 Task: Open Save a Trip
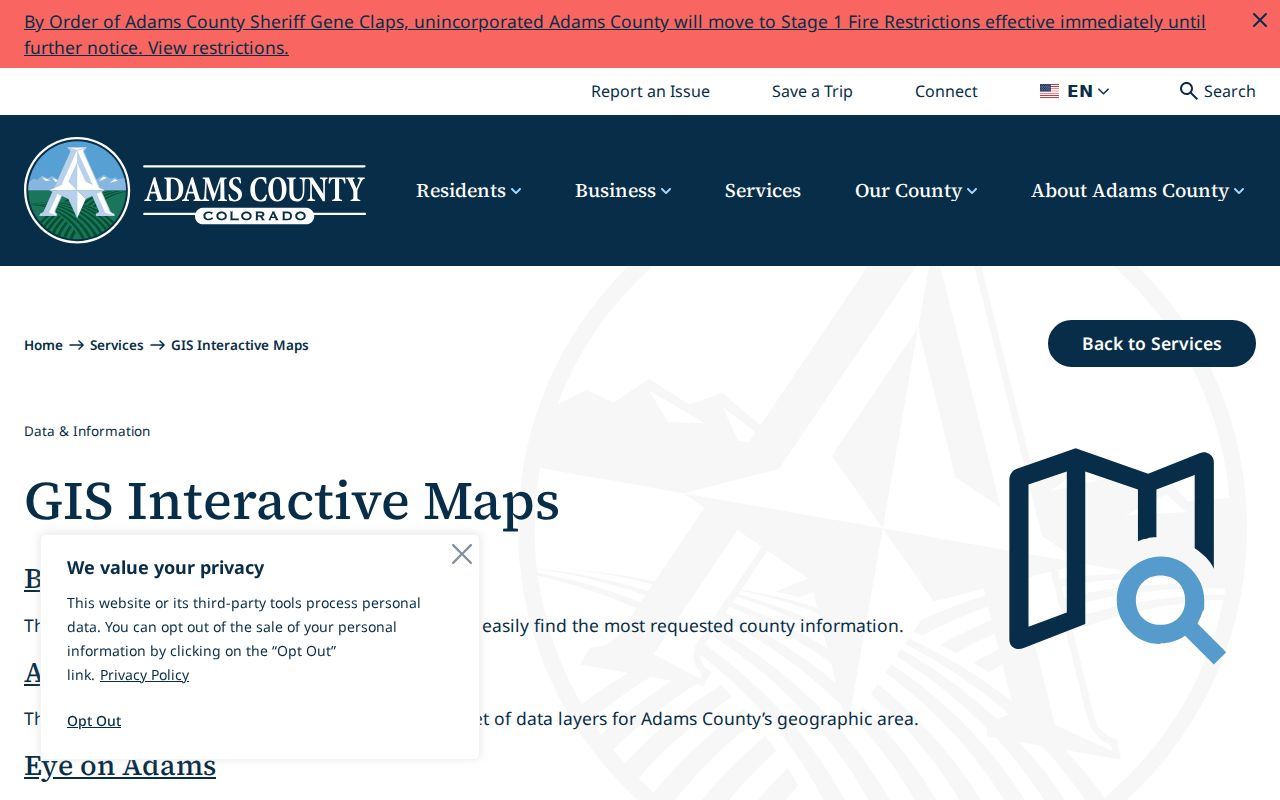(812, 91)
